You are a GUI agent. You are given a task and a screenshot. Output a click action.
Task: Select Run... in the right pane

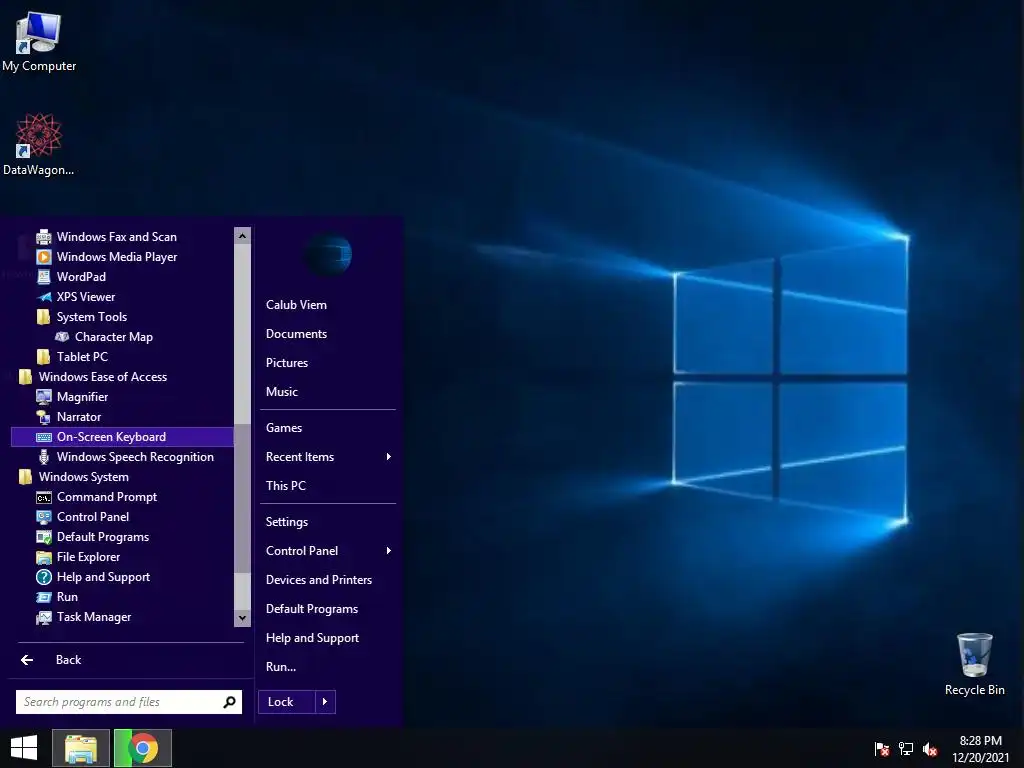[281, 667]
